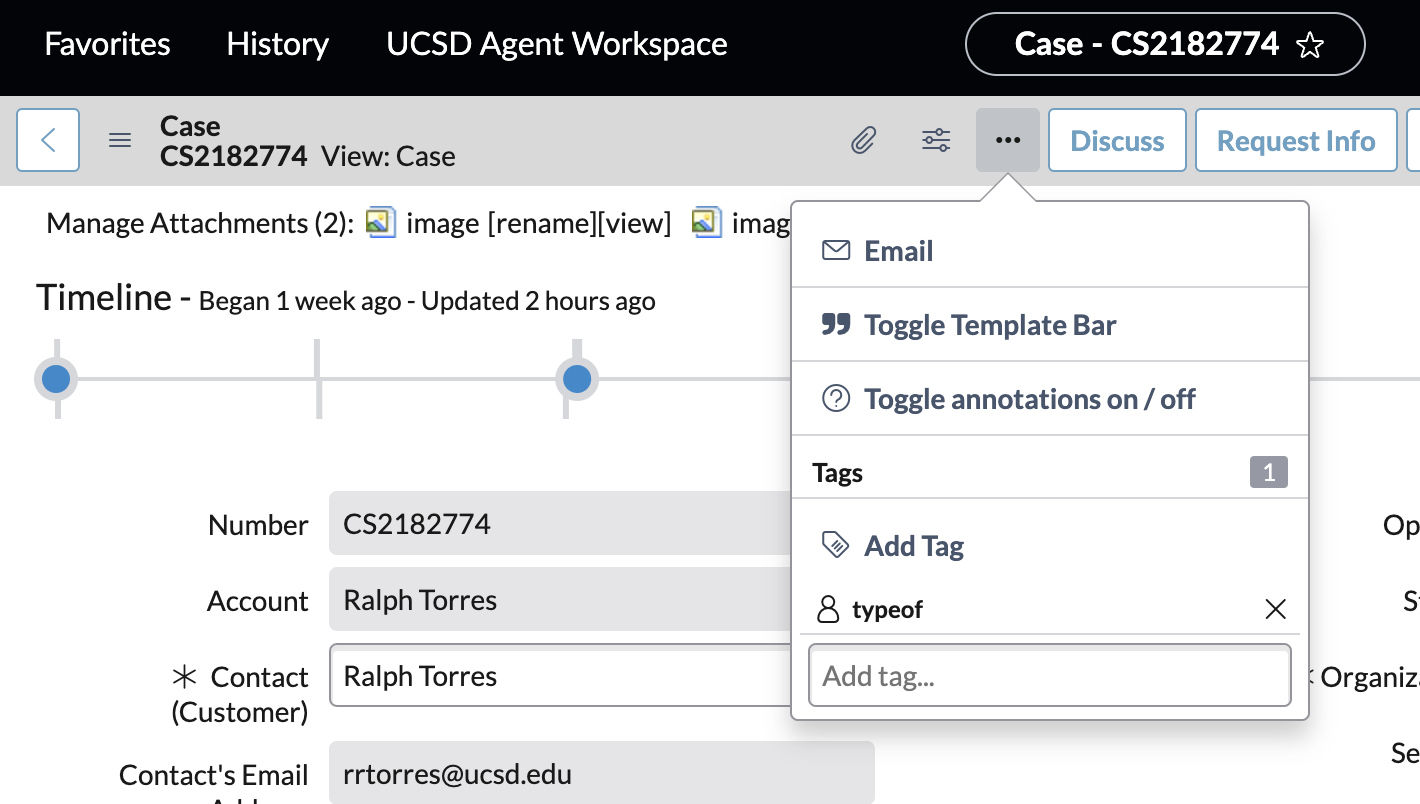The width and height of the screenshot is (1420, 804).
Task: Toggle the Template Bar
Action: (x=989, y=324)
